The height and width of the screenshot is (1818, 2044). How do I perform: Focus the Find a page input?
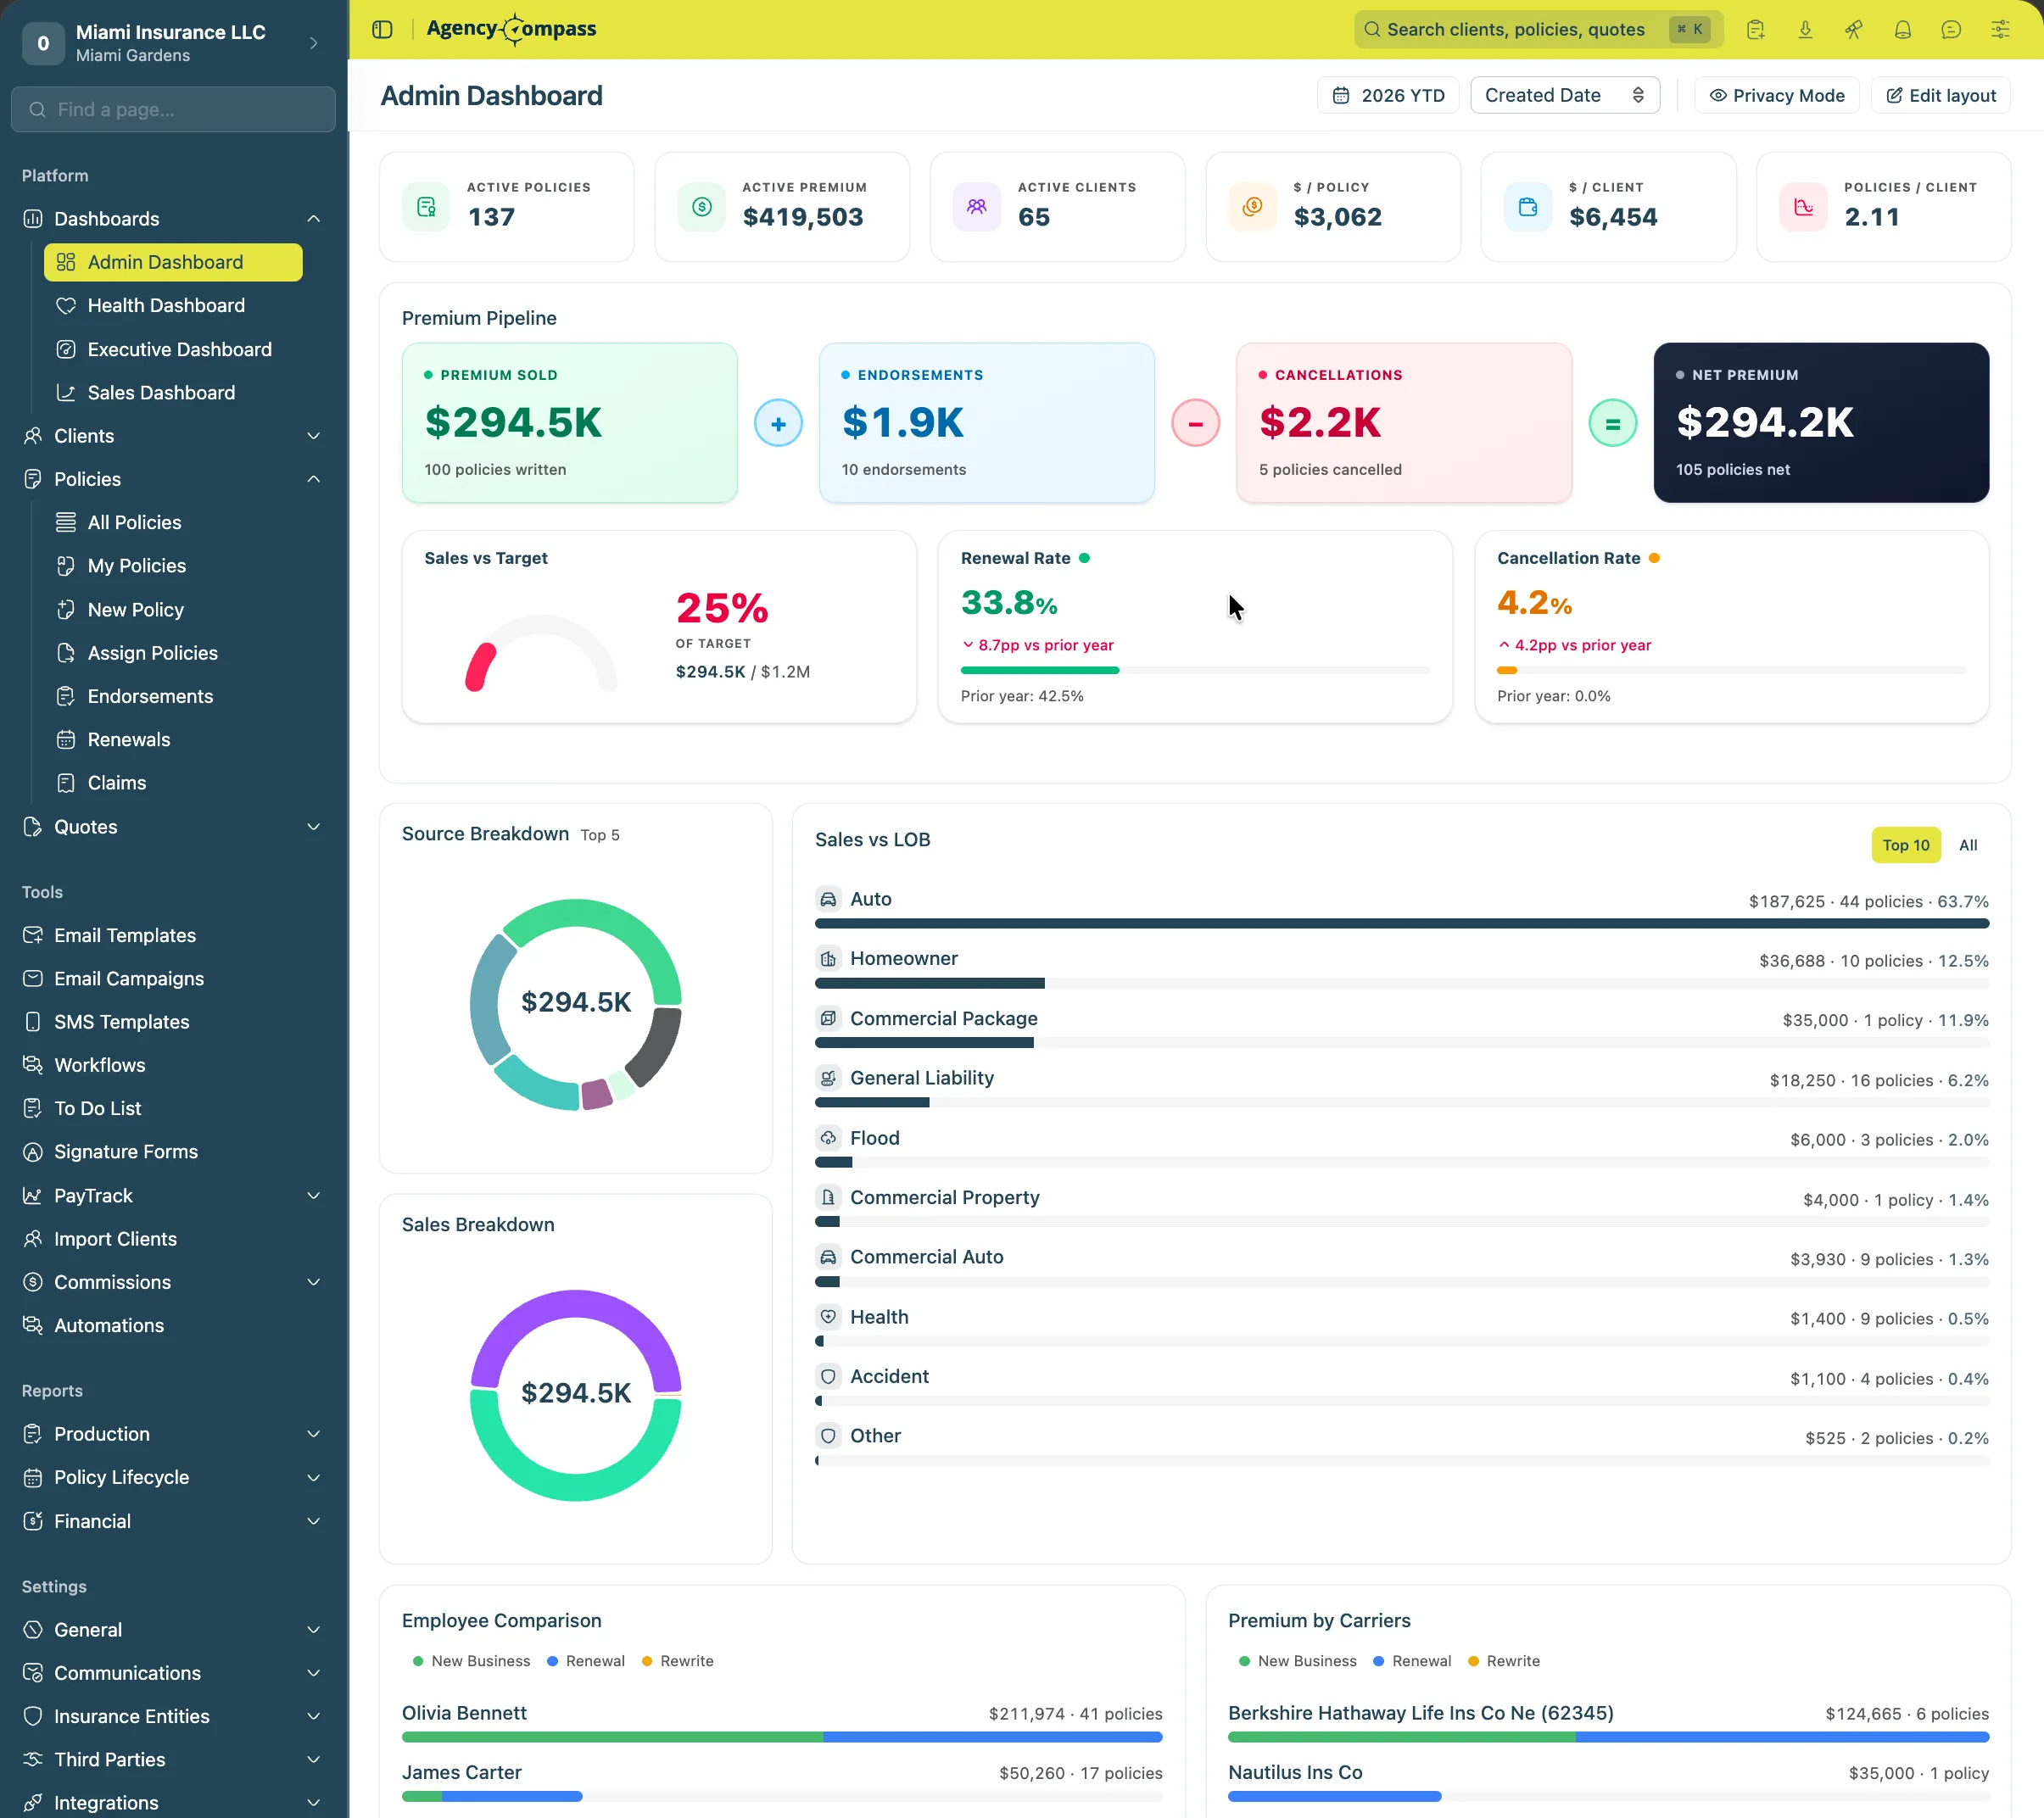[174, 109]
